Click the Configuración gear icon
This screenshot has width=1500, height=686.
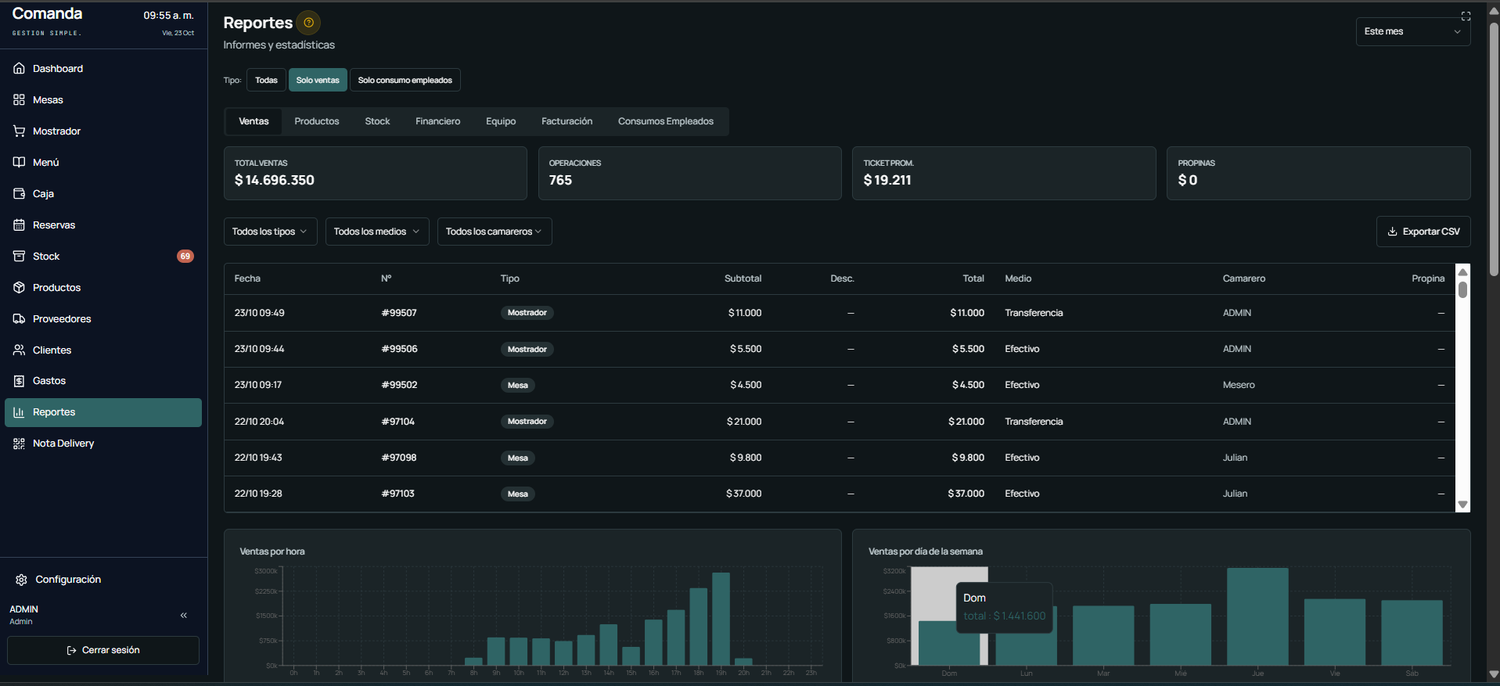(21, 579)
